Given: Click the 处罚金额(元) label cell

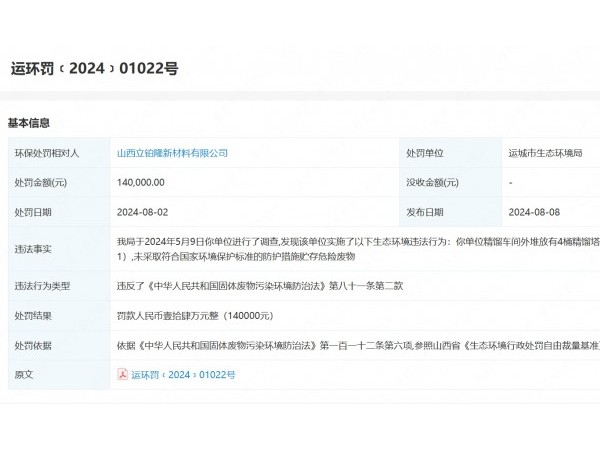Looking at the screenshot, I should [x=41, y=183].
